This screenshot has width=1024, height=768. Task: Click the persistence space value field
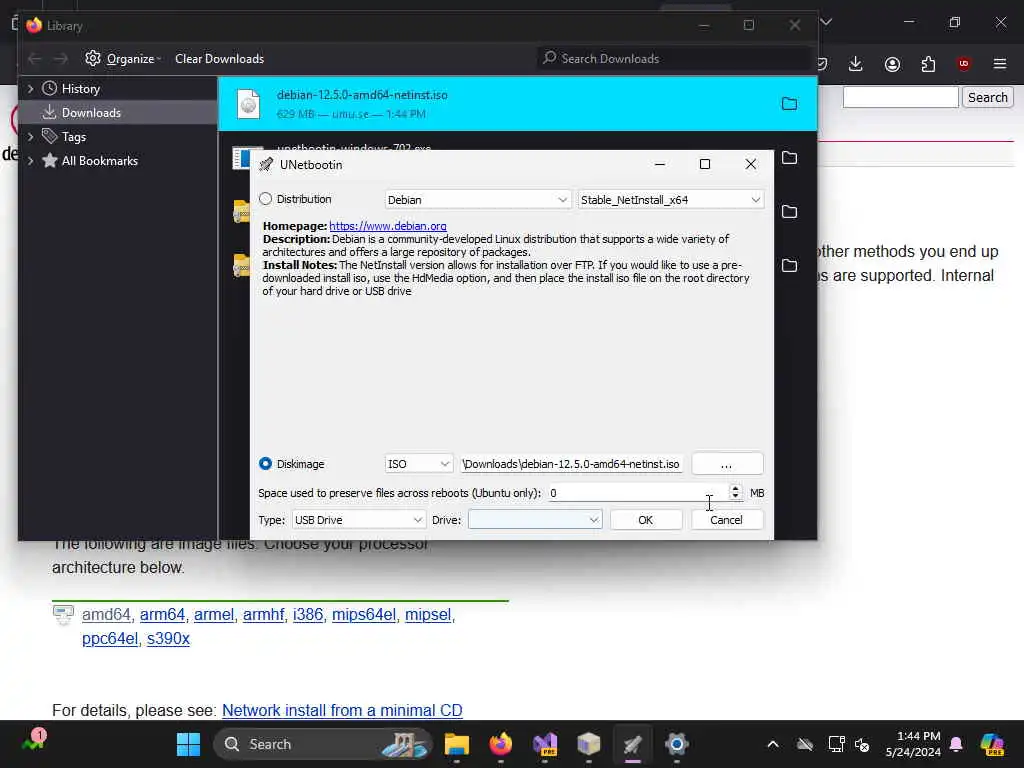637,493
